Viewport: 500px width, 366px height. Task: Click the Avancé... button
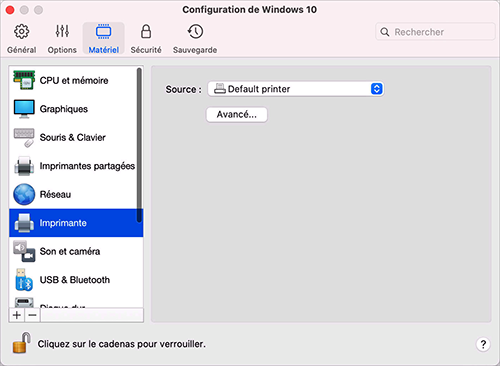(237, 114)
